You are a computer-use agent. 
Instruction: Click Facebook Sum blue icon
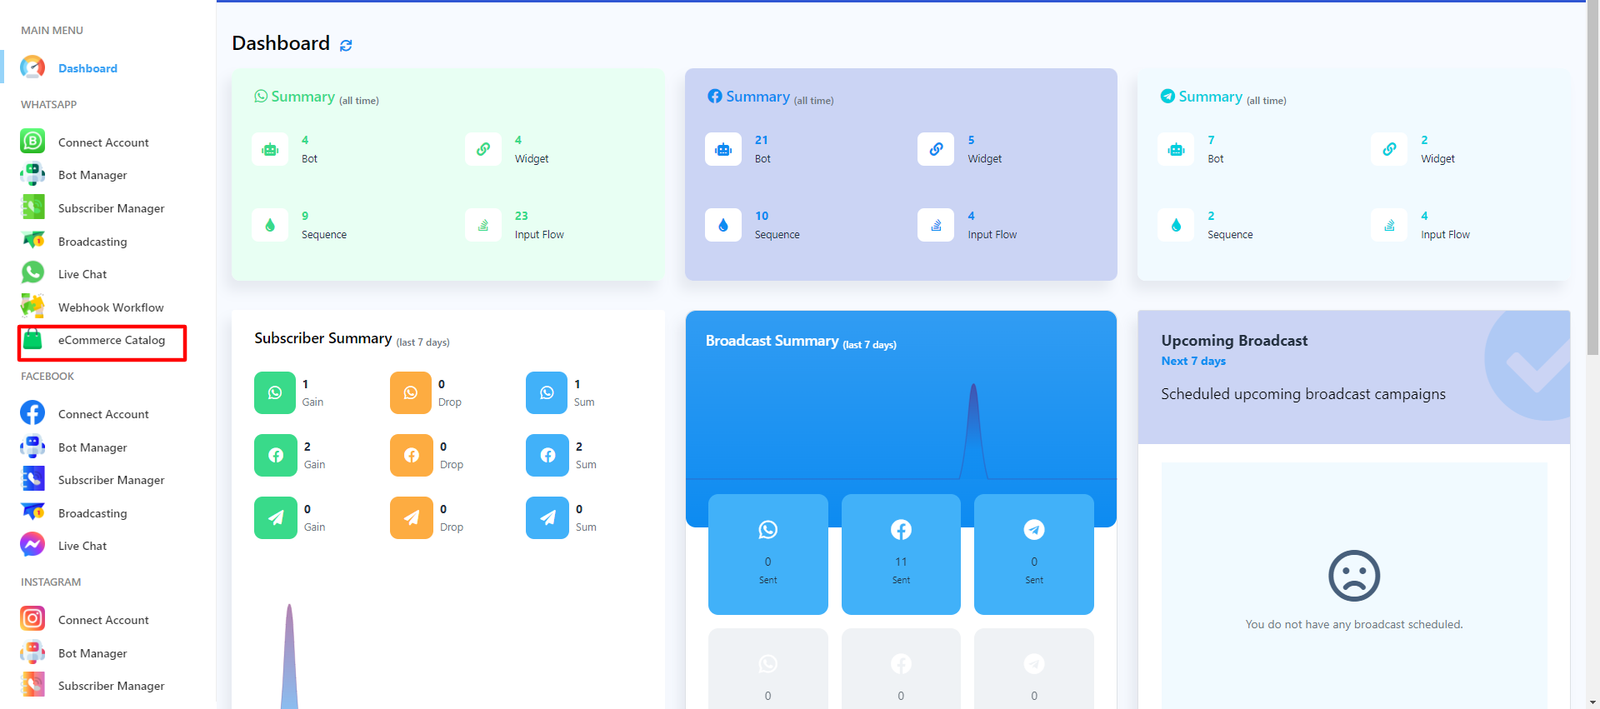tap(547, 455)
